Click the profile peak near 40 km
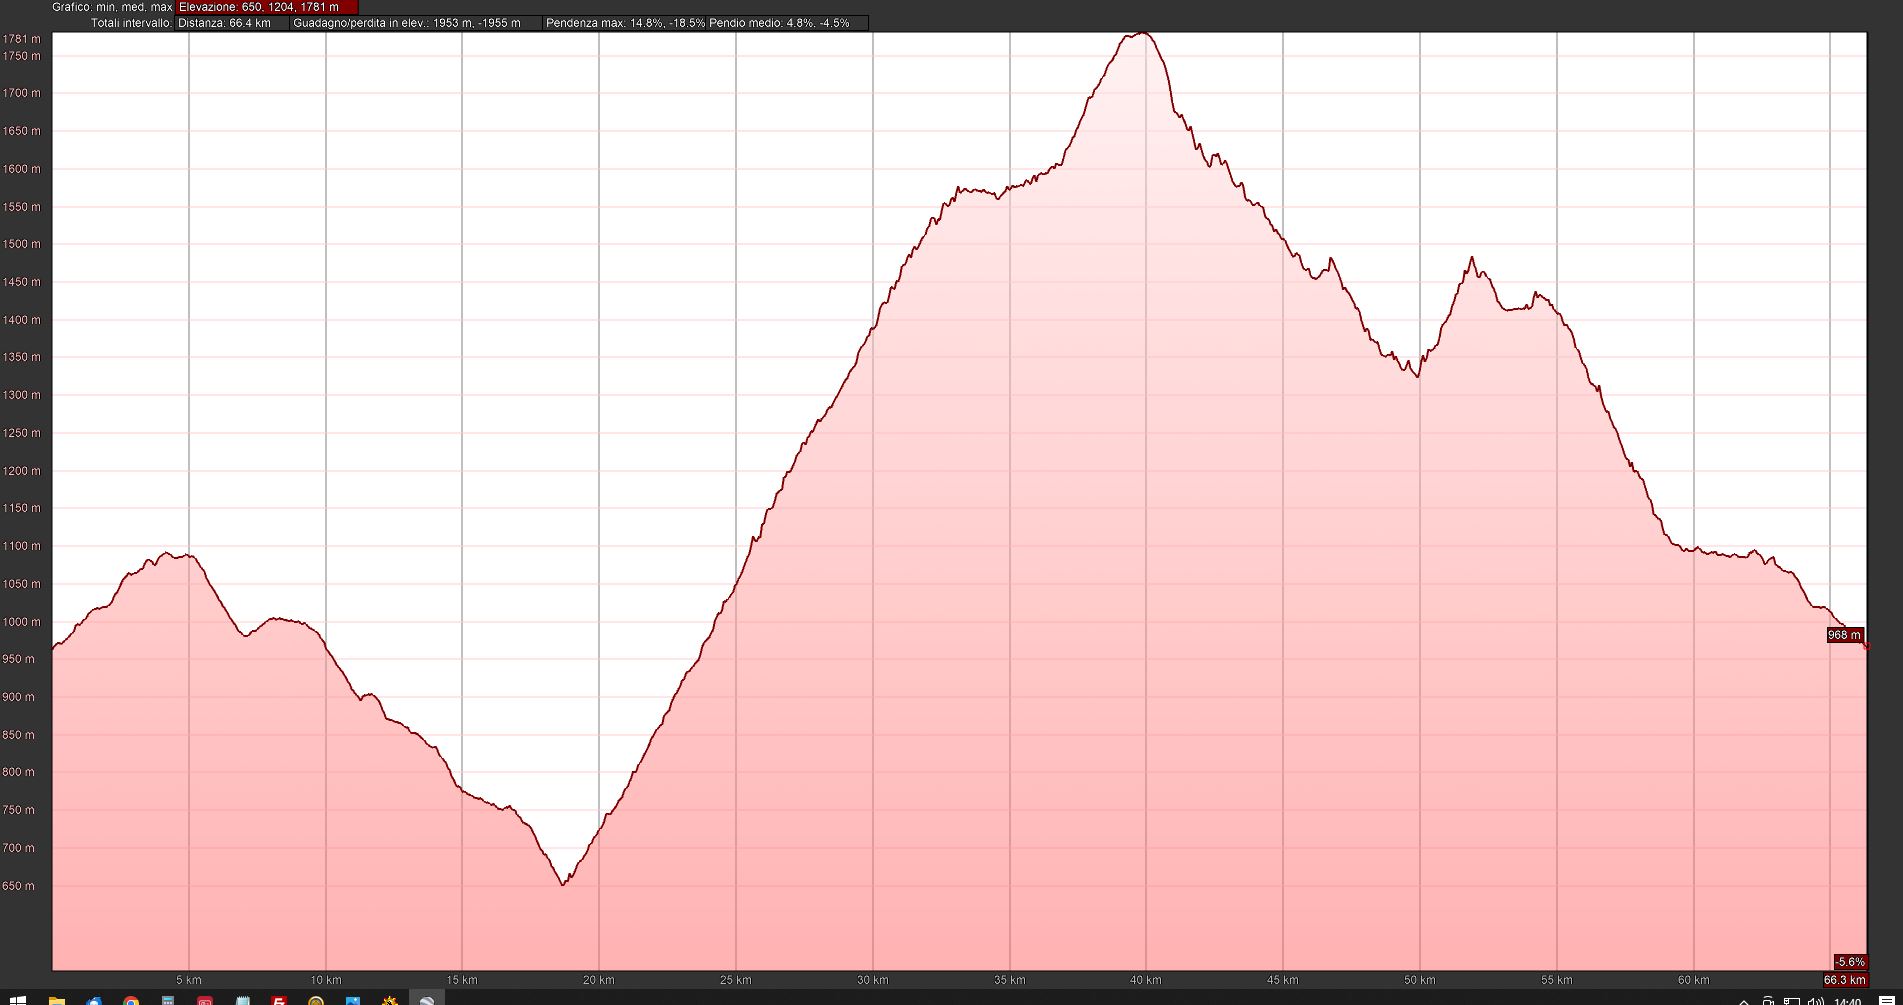 tap(1142, 34)
